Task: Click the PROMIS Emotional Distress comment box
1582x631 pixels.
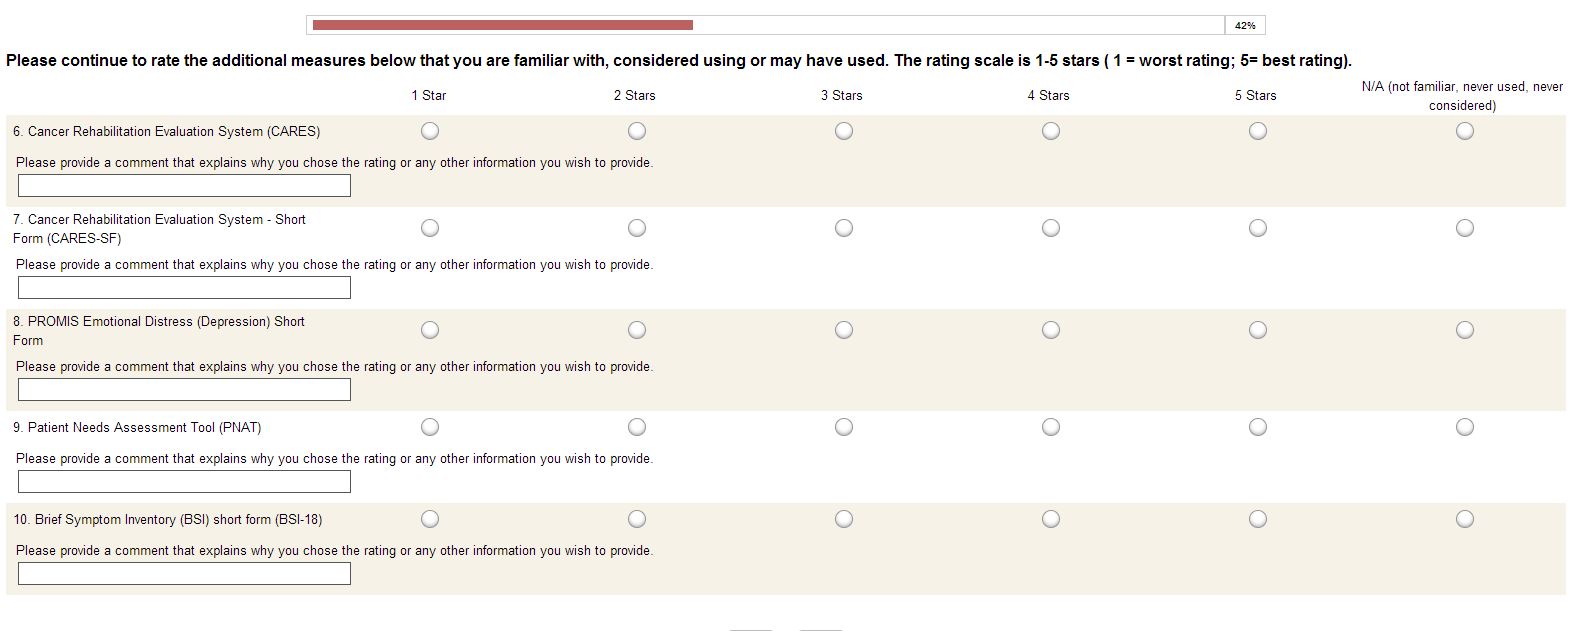Action: (x=184, y=390)
